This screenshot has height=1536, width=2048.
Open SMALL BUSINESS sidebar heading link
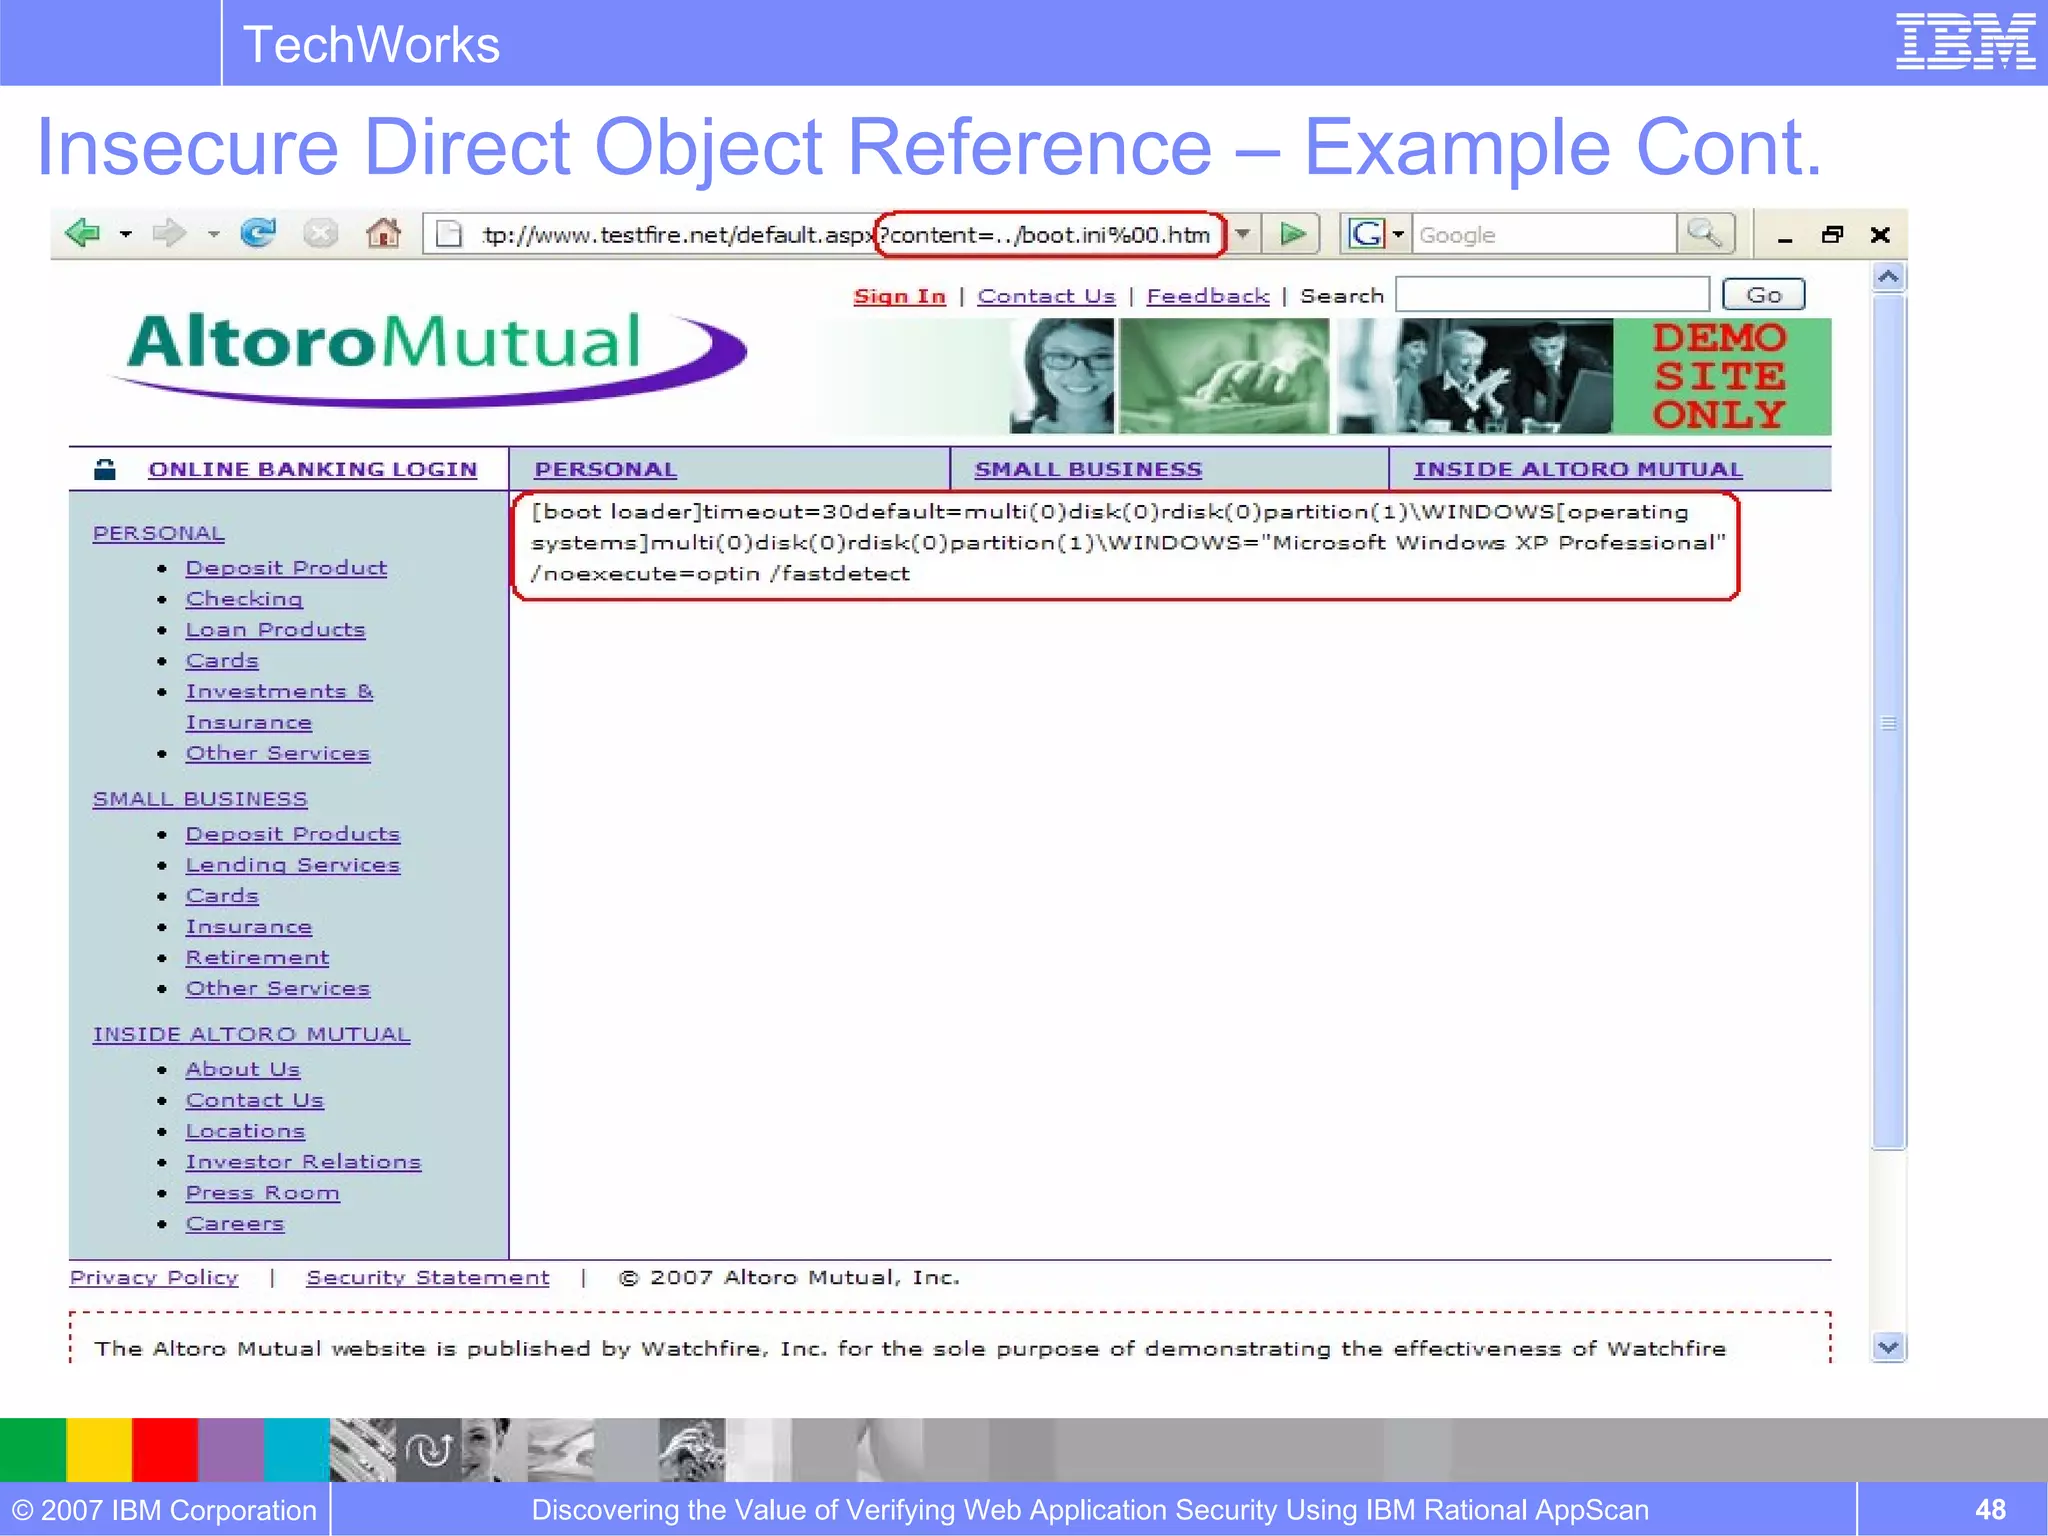coord(200,799)
